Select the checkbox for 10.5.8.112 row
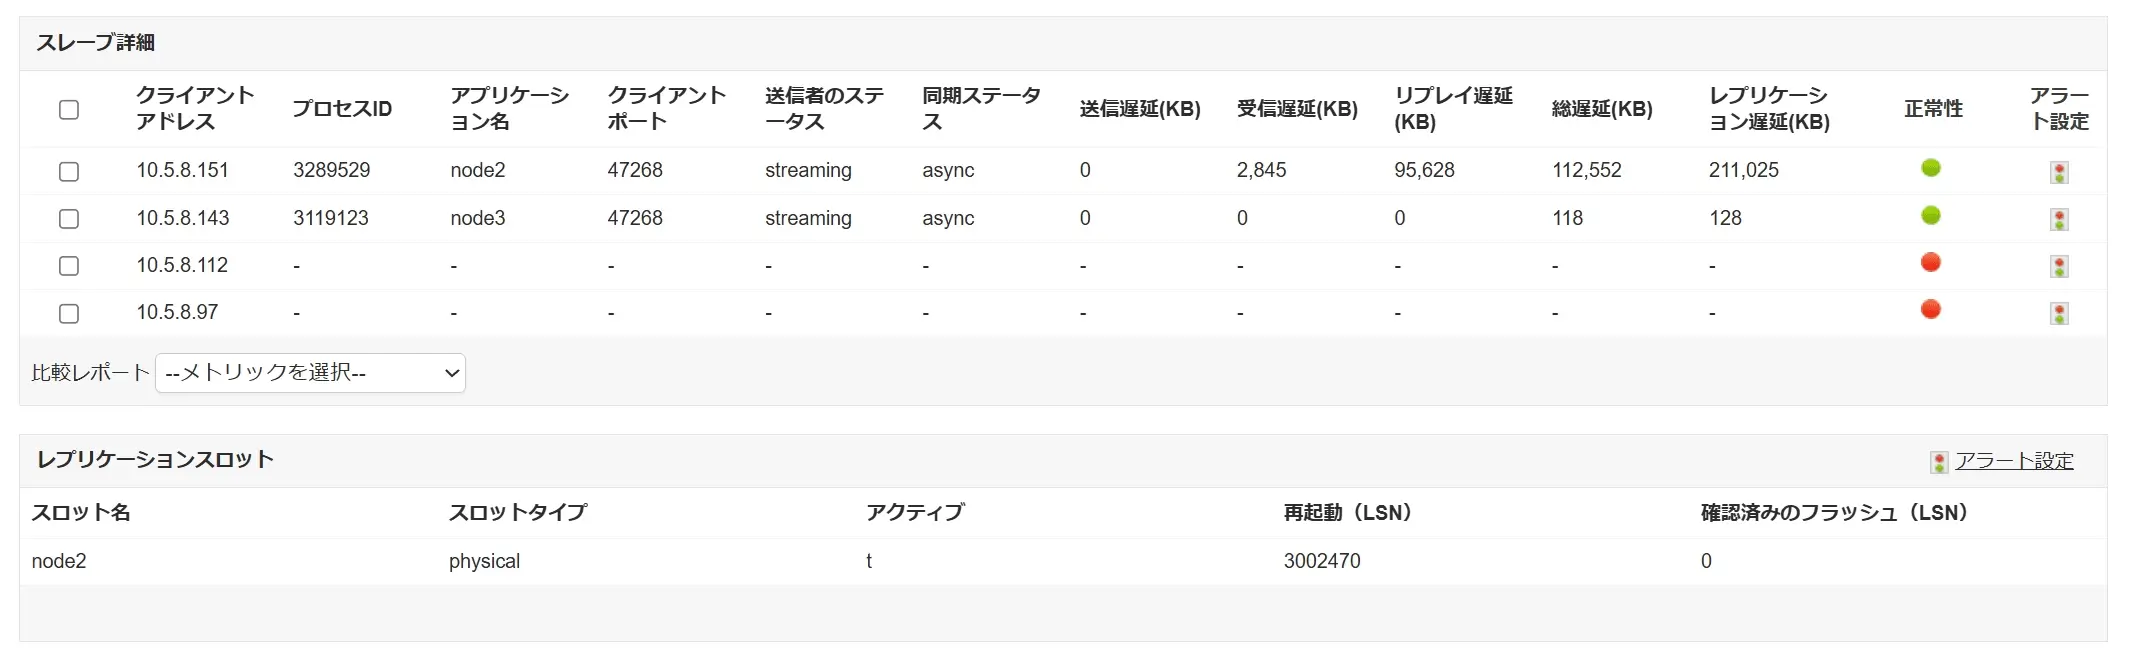 pos(69,265)
